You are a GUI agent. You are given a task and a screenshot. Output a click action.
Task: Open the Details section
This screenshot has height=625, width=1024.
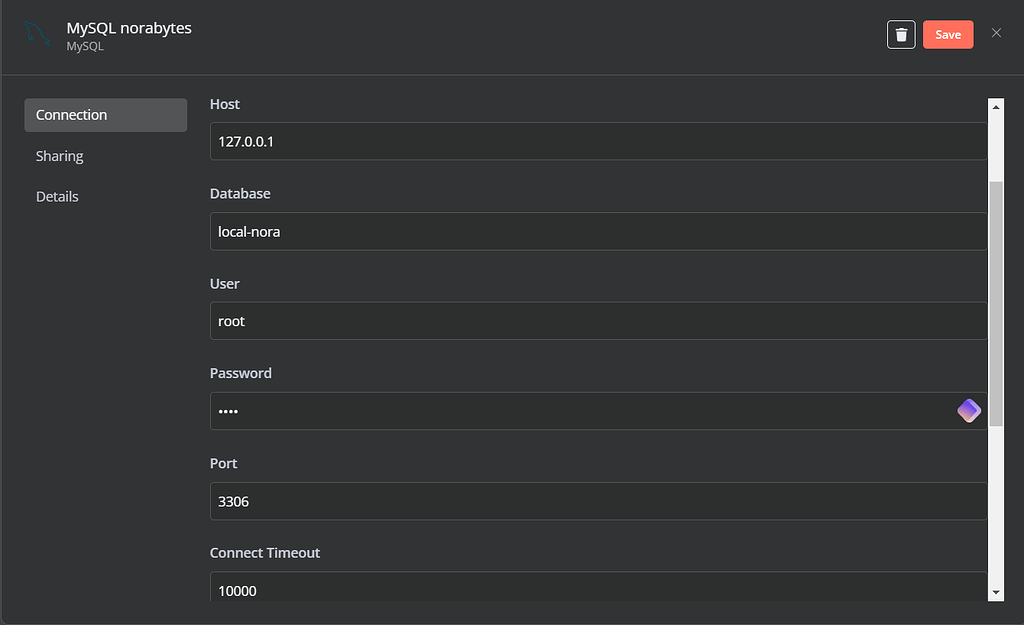pos(57,196)
